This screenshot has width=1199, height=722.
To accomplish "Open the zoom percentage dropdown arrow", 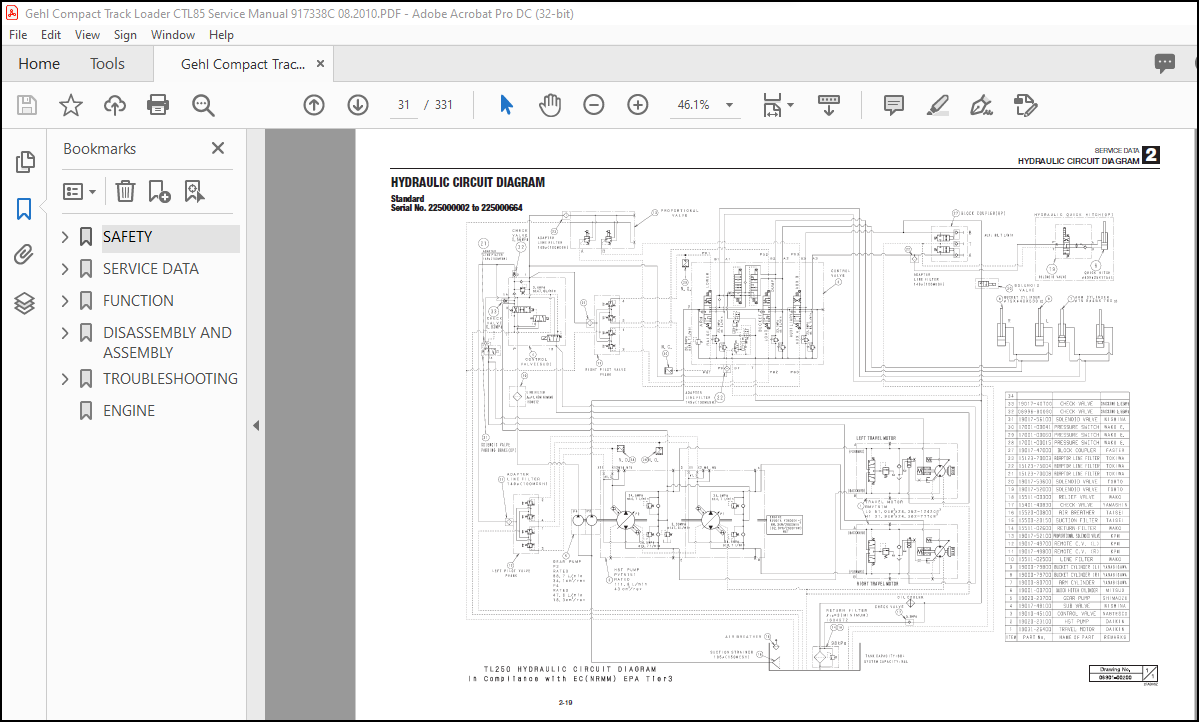I will (729, 106).
